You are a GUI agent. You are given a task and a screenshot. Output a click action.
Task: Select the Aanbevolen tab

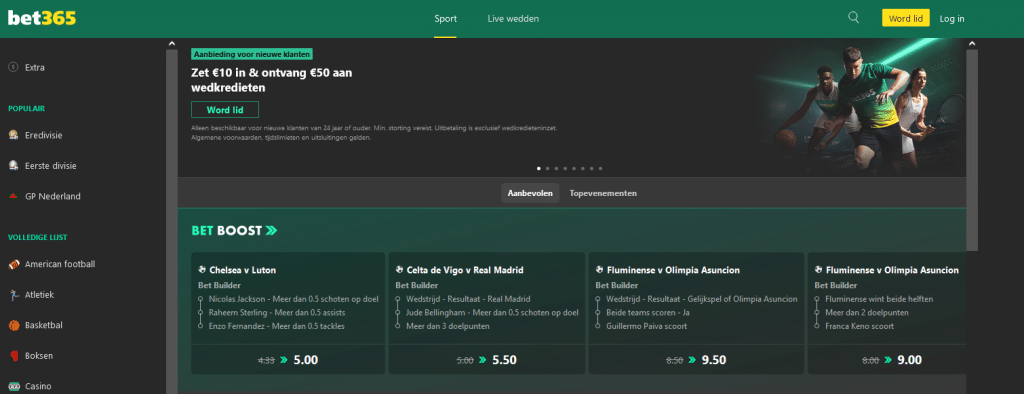point(530,193)
